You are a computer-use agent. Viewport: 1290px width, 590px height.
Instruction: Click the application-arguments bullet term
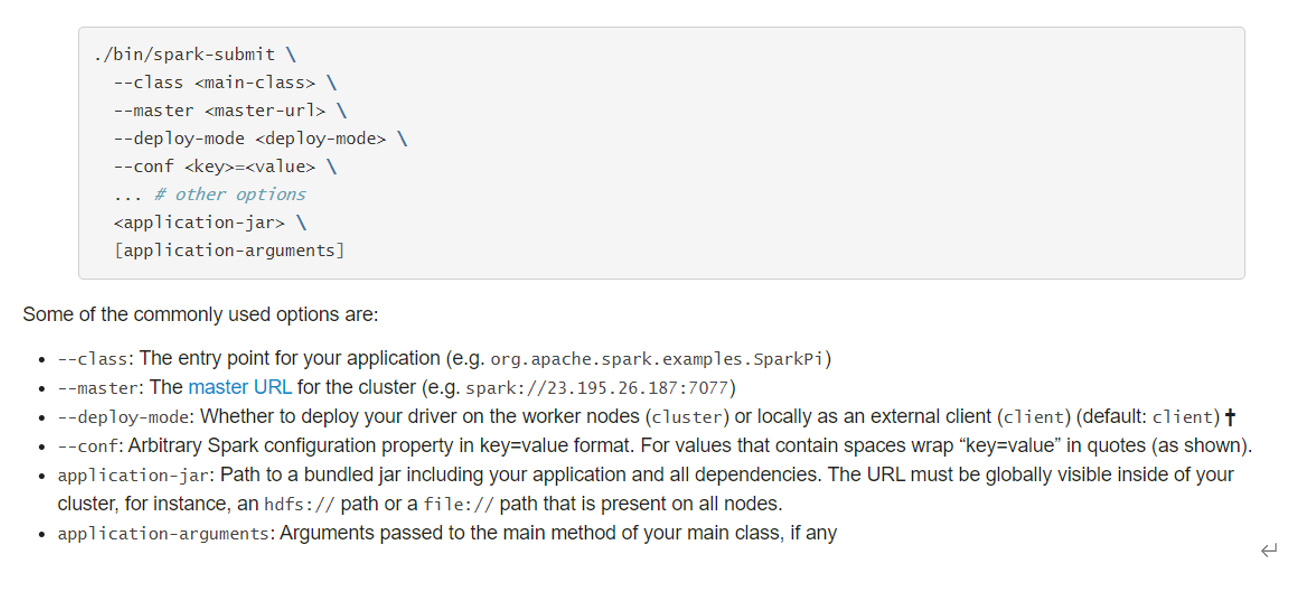tap(164, 534)
